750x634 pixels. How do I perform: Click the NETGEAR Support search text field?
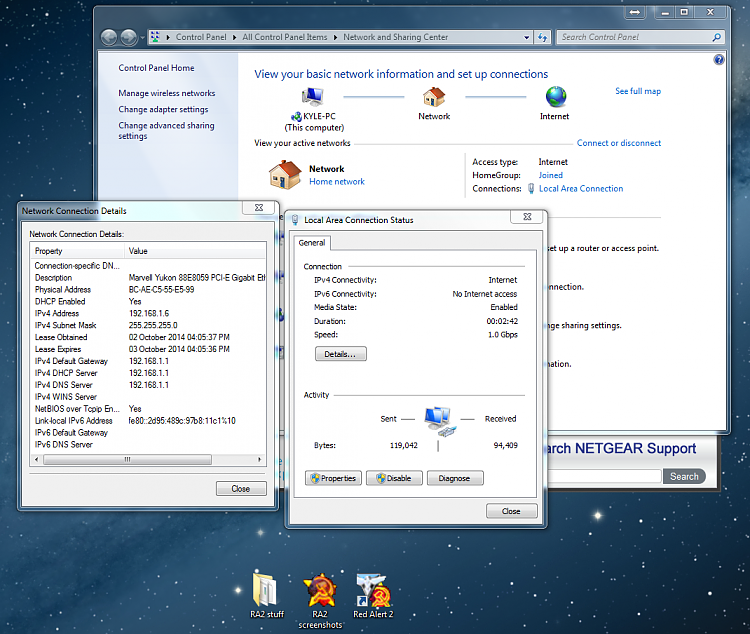pos(604,476)
